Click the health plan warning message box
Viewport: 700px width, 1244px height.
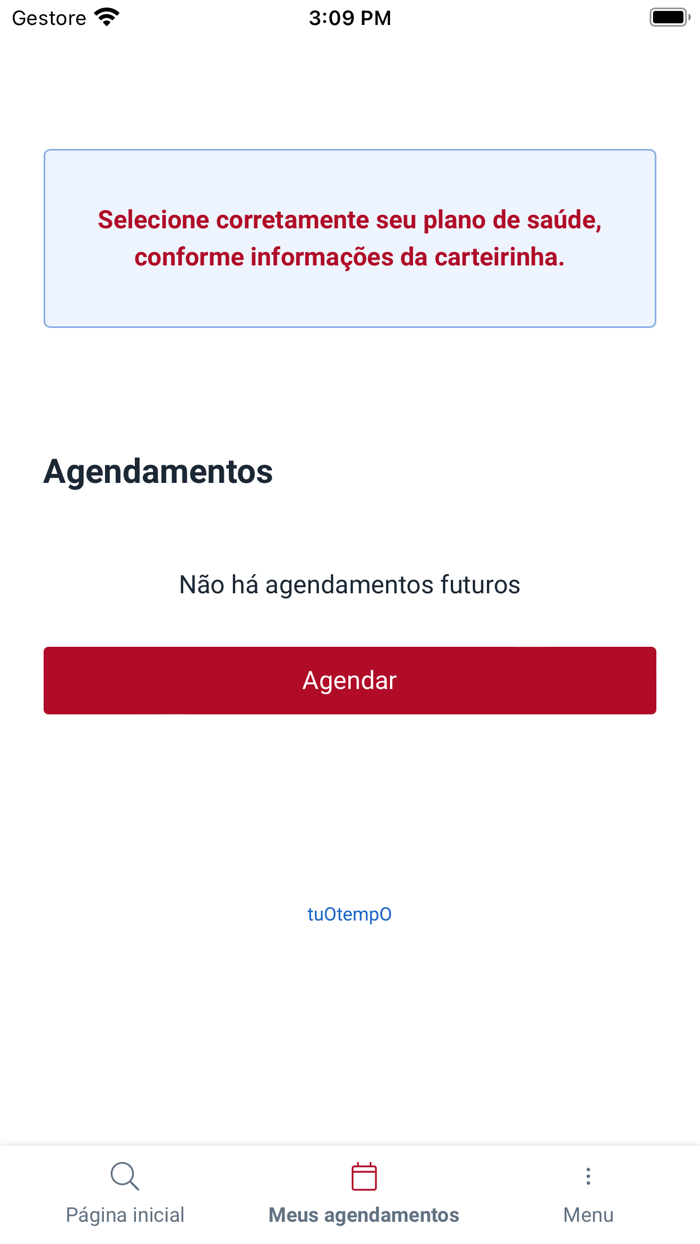pos(349,238)
